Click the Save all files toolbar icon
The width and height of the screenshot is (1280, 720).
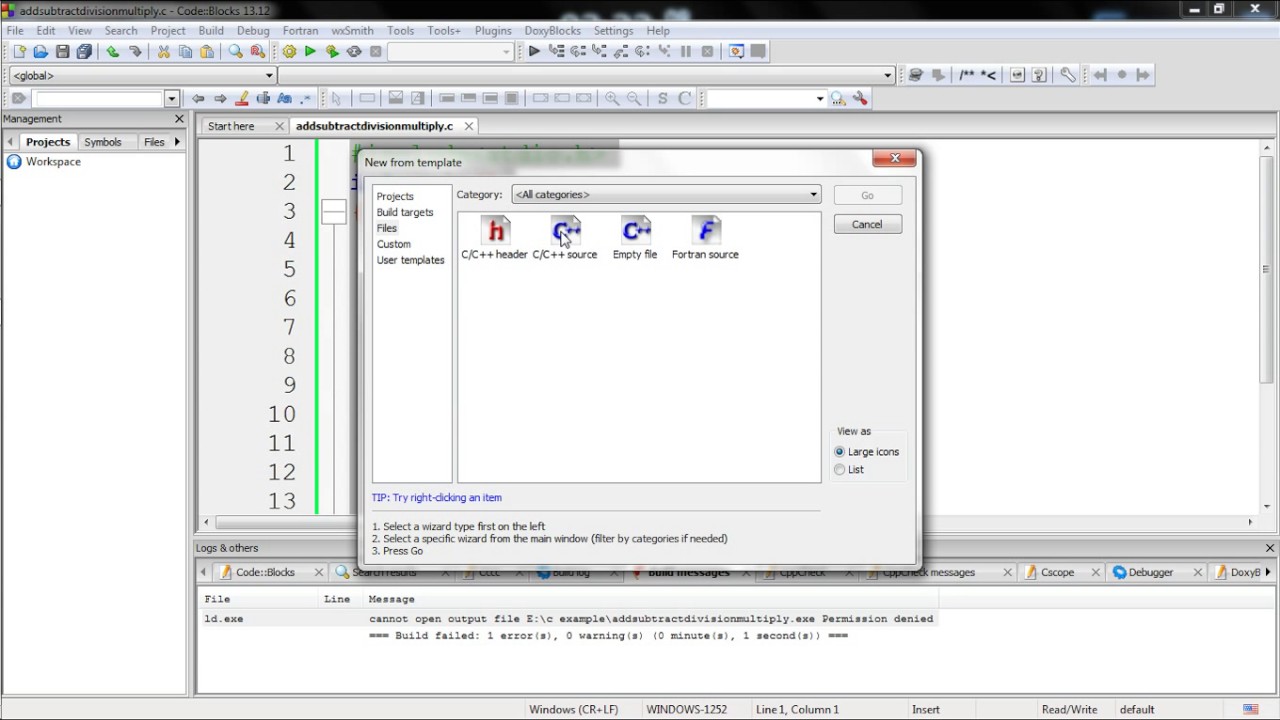point(84,52)
